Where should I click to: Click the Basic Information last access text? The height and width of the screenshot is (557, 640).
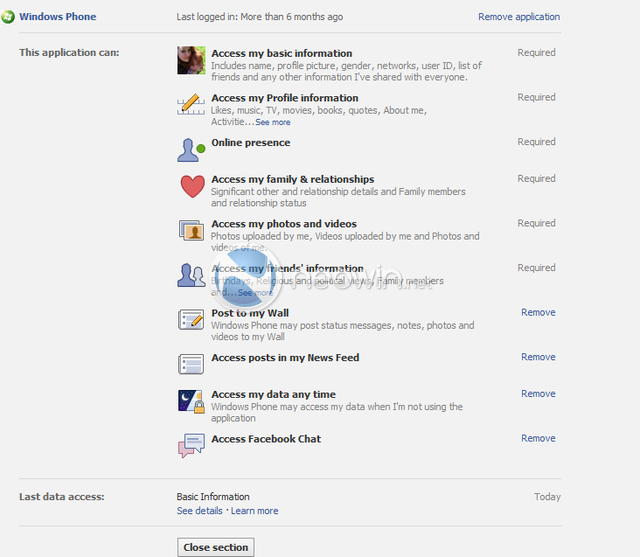[x=213, y=497]
